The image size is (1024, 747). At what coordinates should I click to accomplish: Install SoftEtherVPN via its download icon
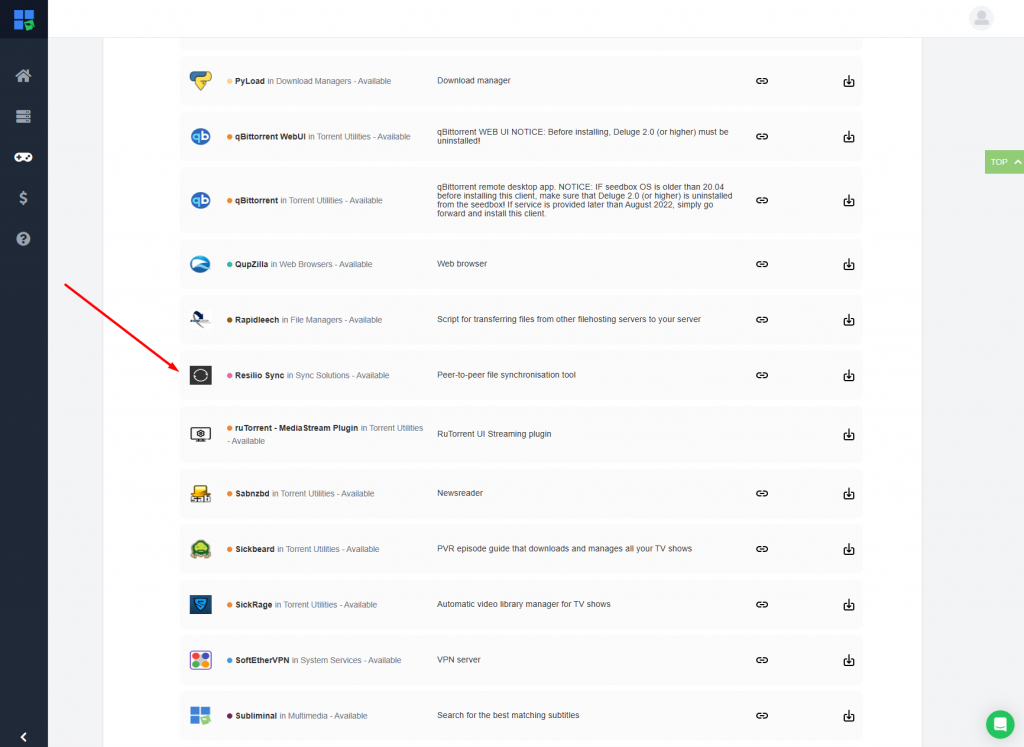pyautogui.click(x=848, y=660)
